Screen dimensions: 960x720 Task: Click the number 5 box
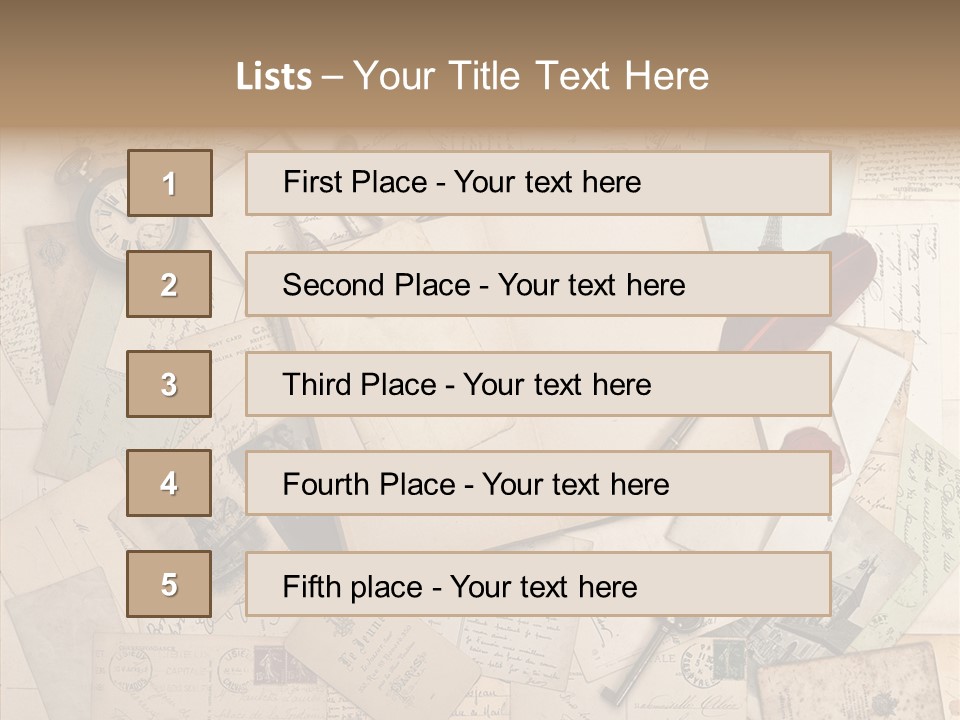tap(169, 584)
